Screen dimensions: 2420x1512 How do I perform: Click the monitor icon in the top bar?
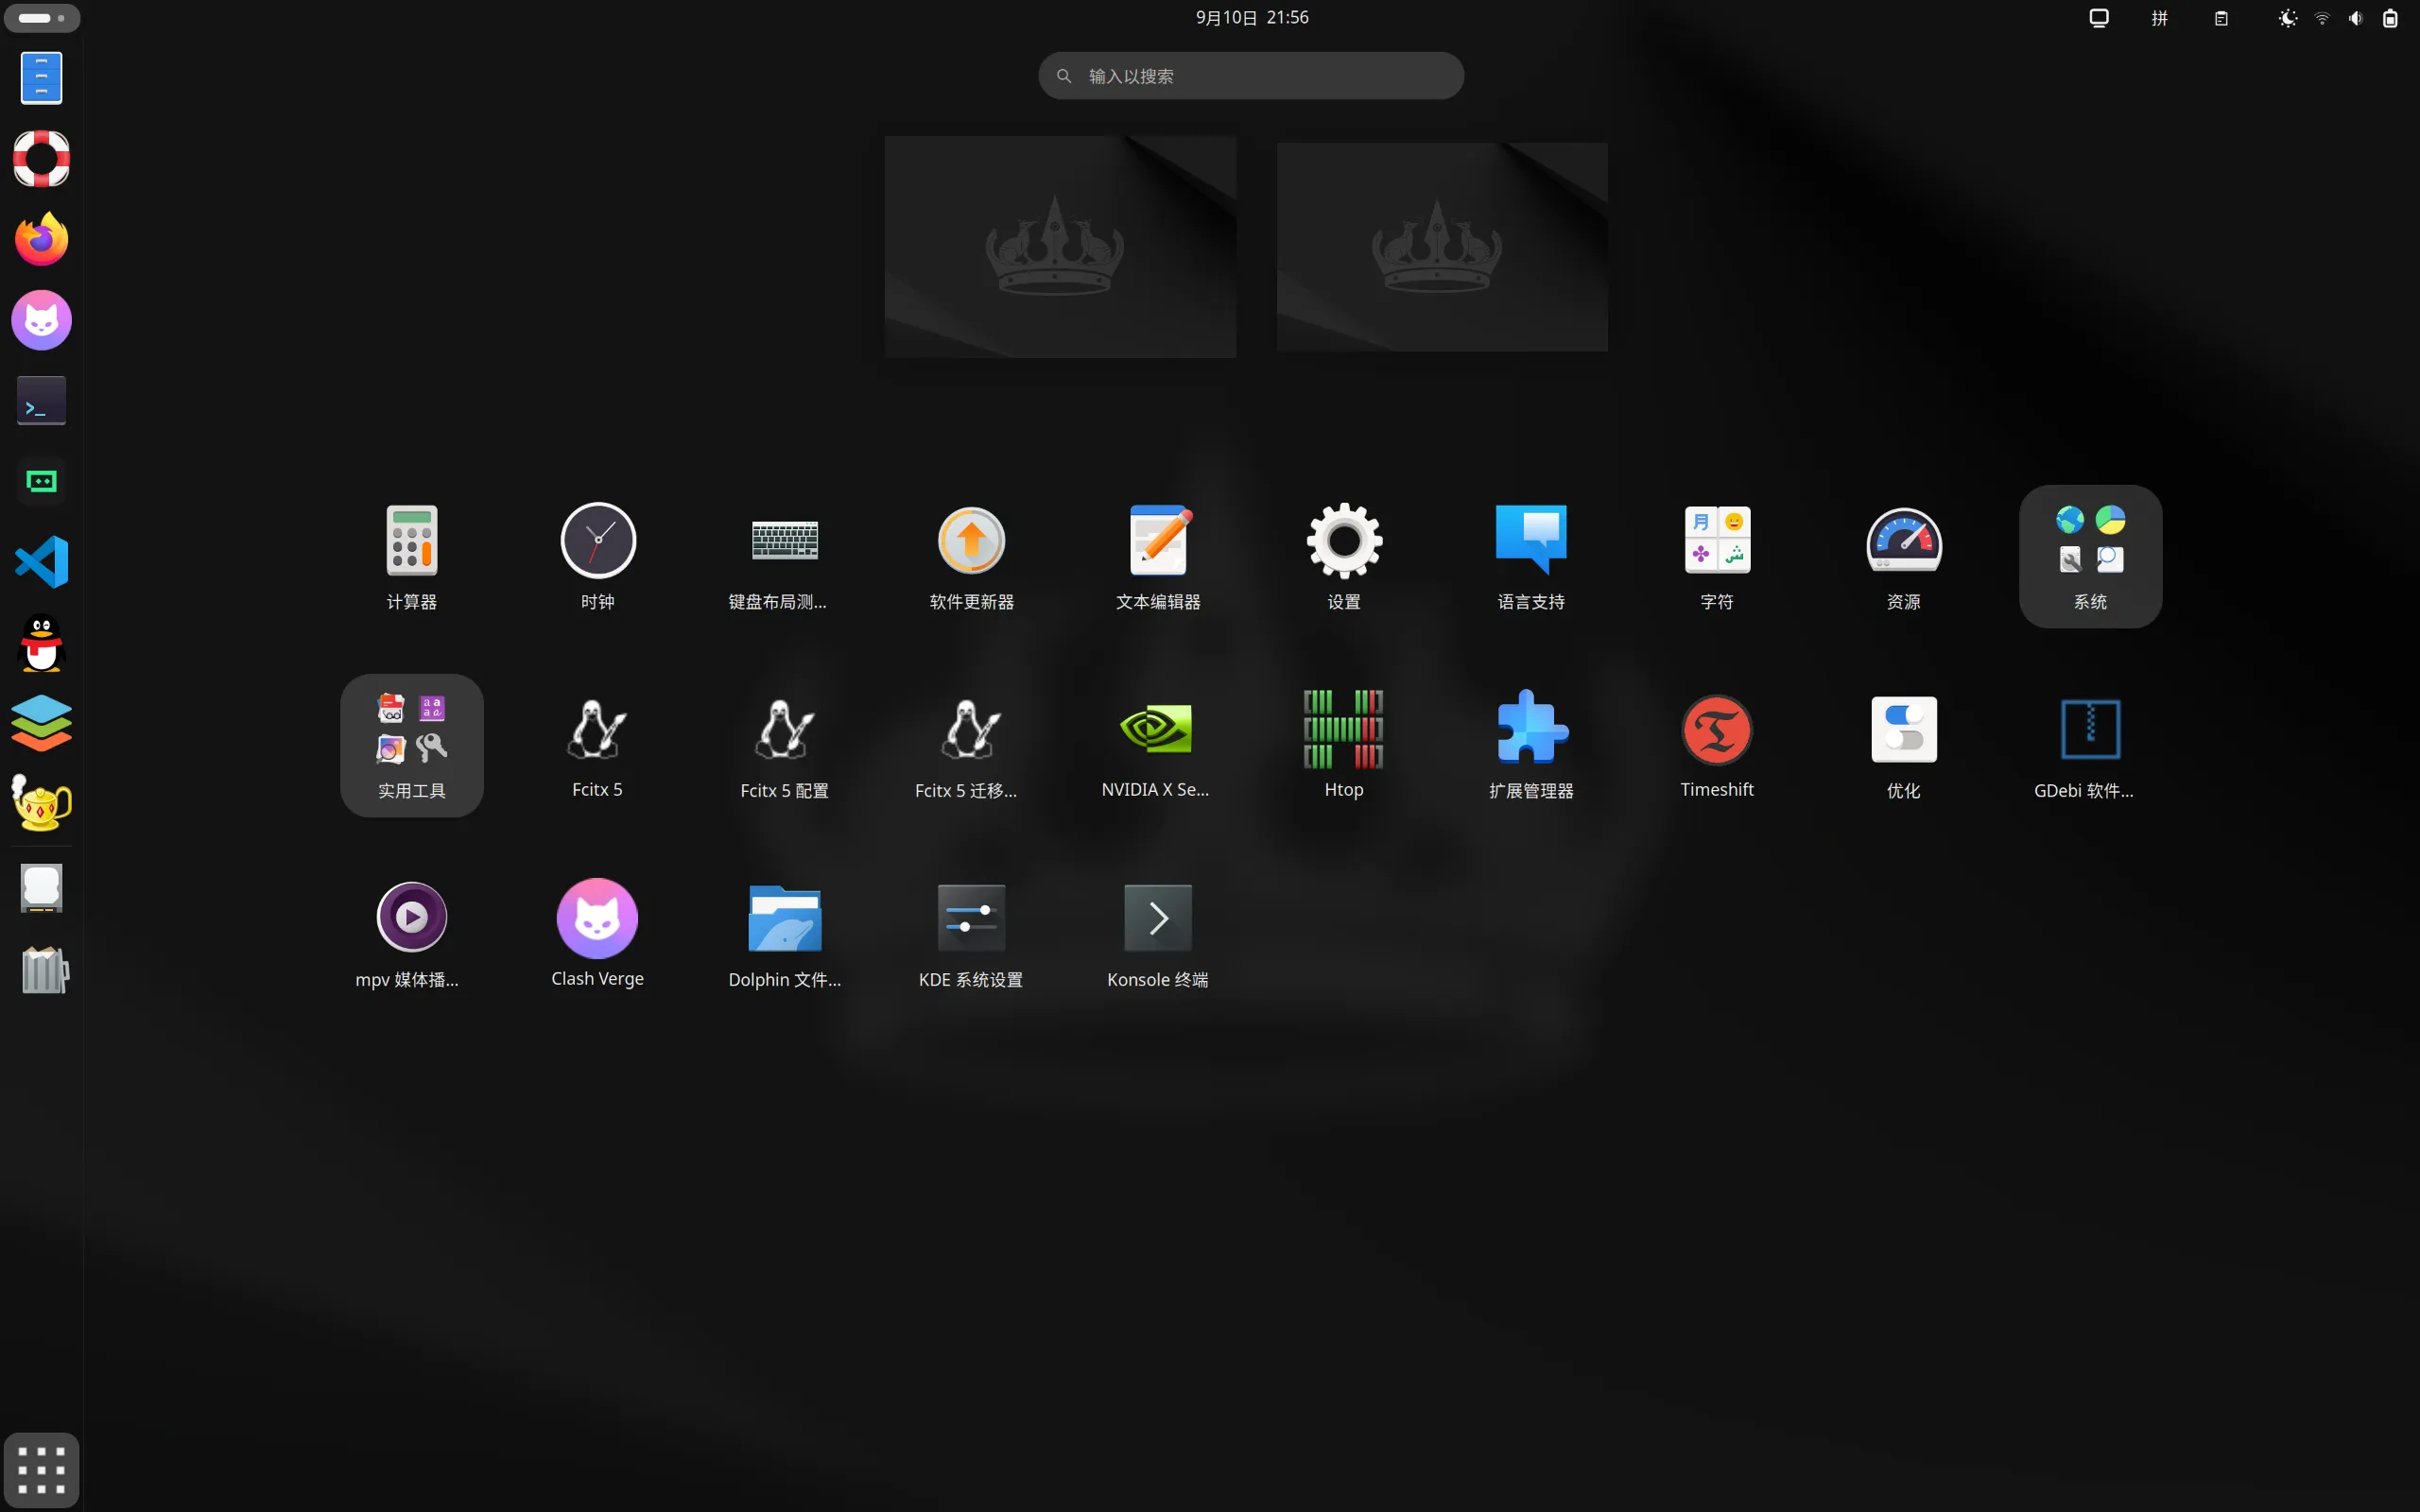coord(2099,18)
